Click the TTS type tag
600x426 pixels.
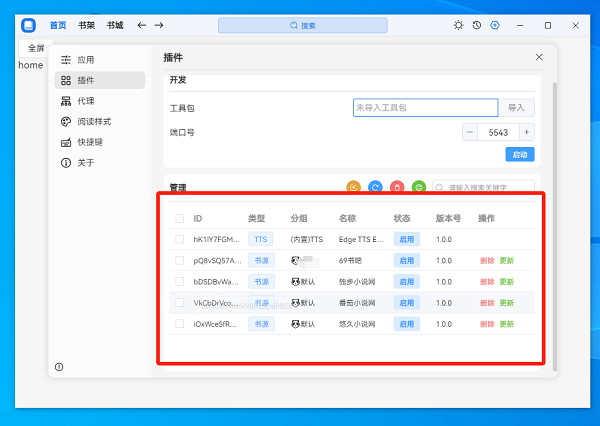click(261, 239)
